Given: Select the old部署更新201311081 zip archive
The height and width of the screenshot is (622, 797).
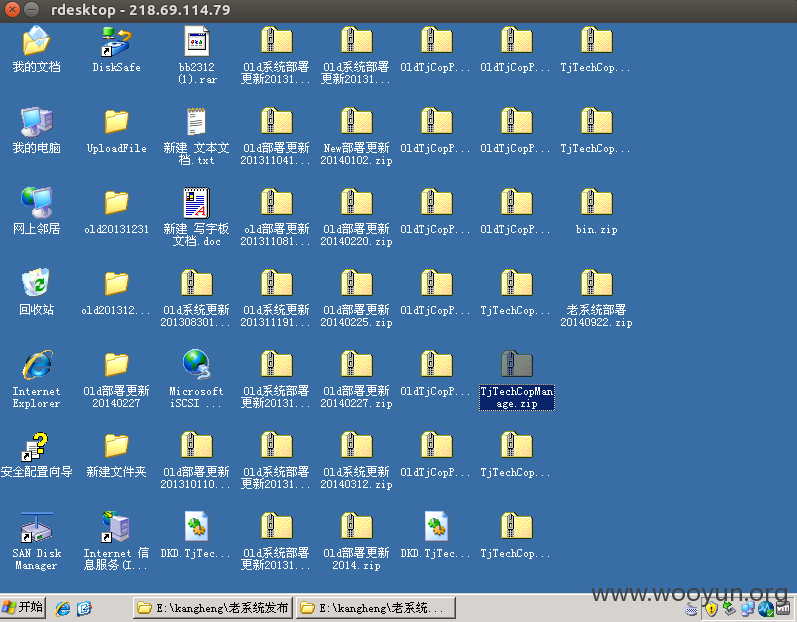Looking at the screenshot, I should click(276, 217).
